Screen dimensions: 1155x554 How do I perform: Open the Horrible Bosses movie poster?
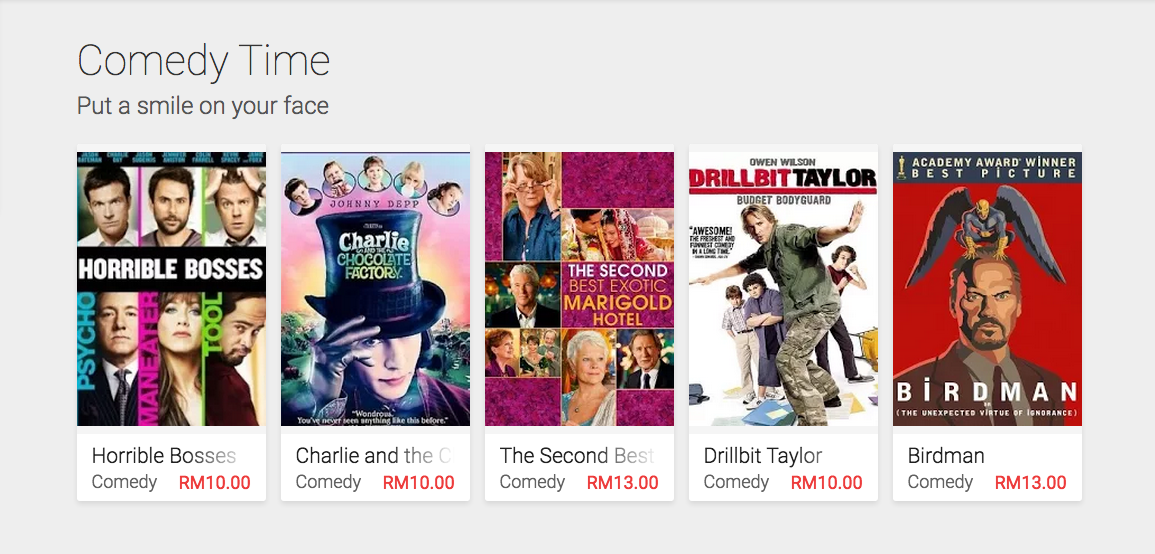[x=171, y=288]
